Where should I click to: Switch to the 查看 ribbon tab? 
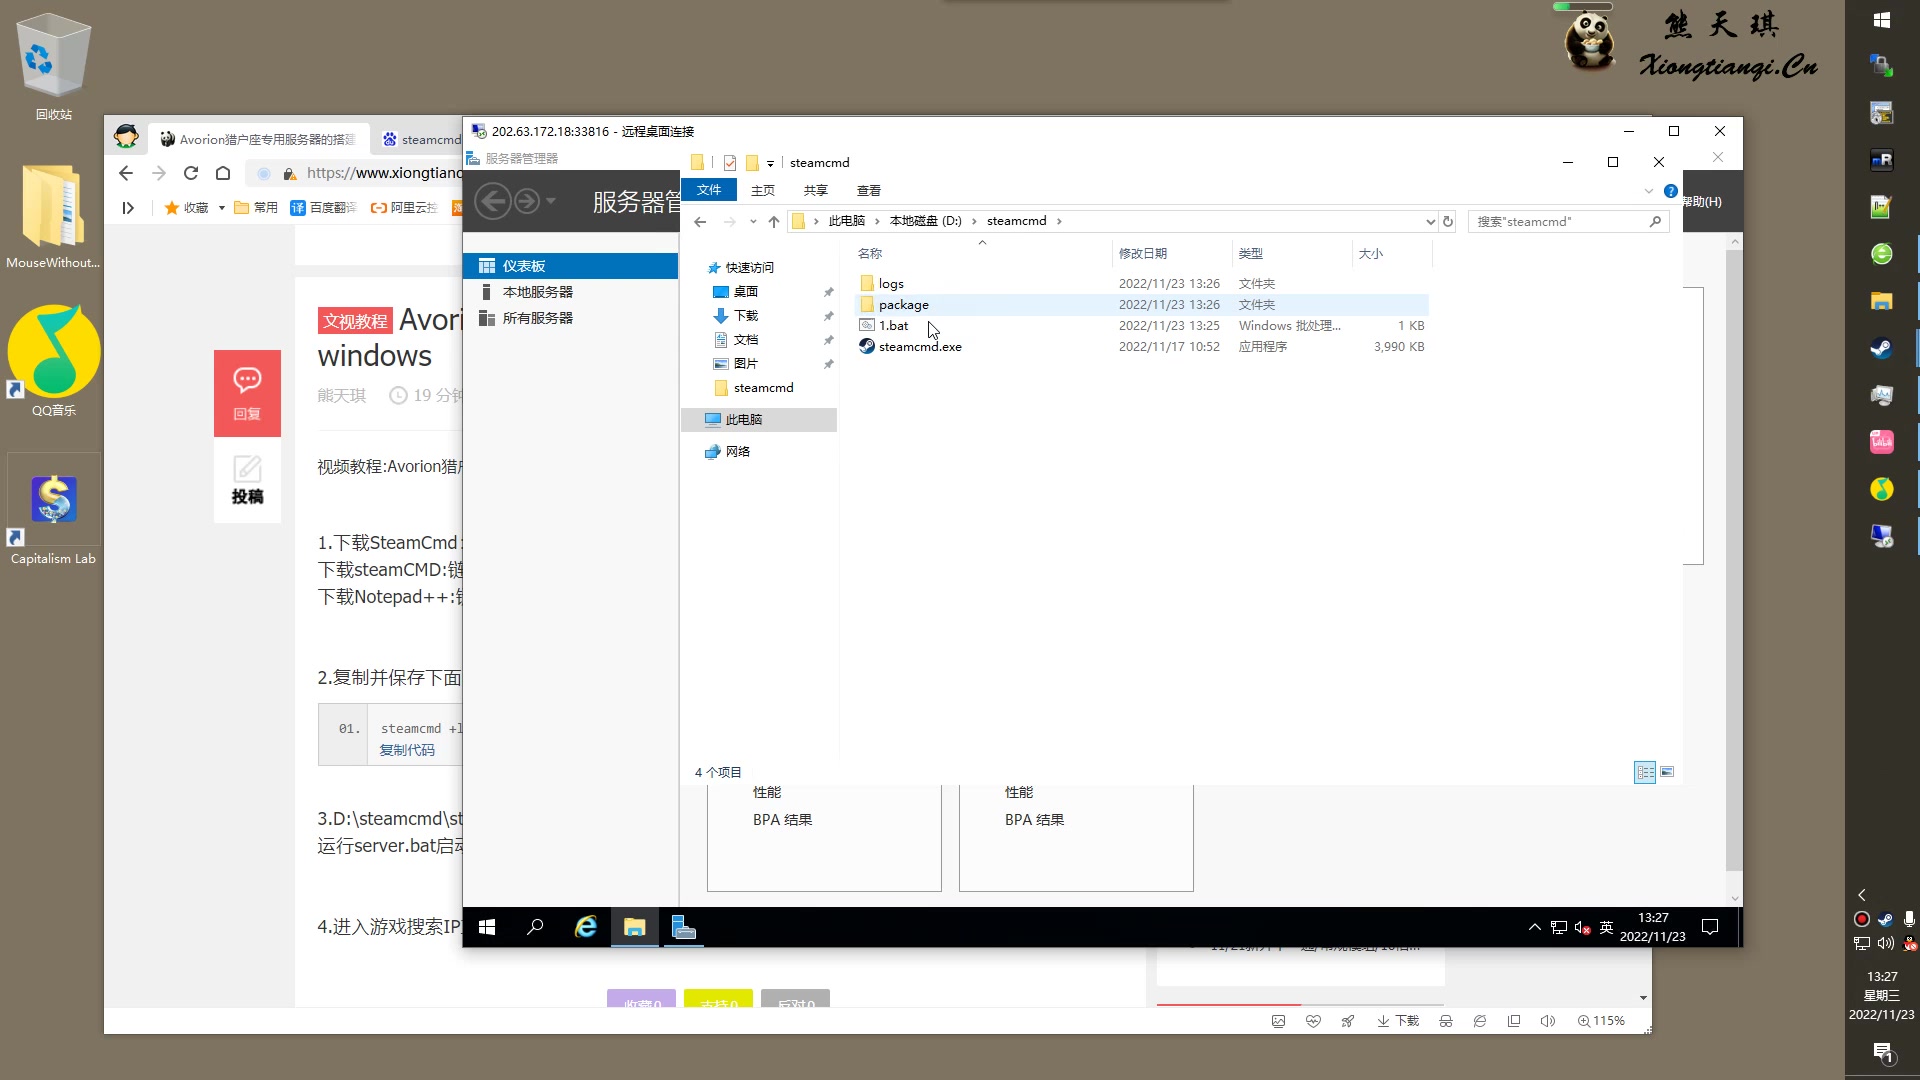point(868,190)
